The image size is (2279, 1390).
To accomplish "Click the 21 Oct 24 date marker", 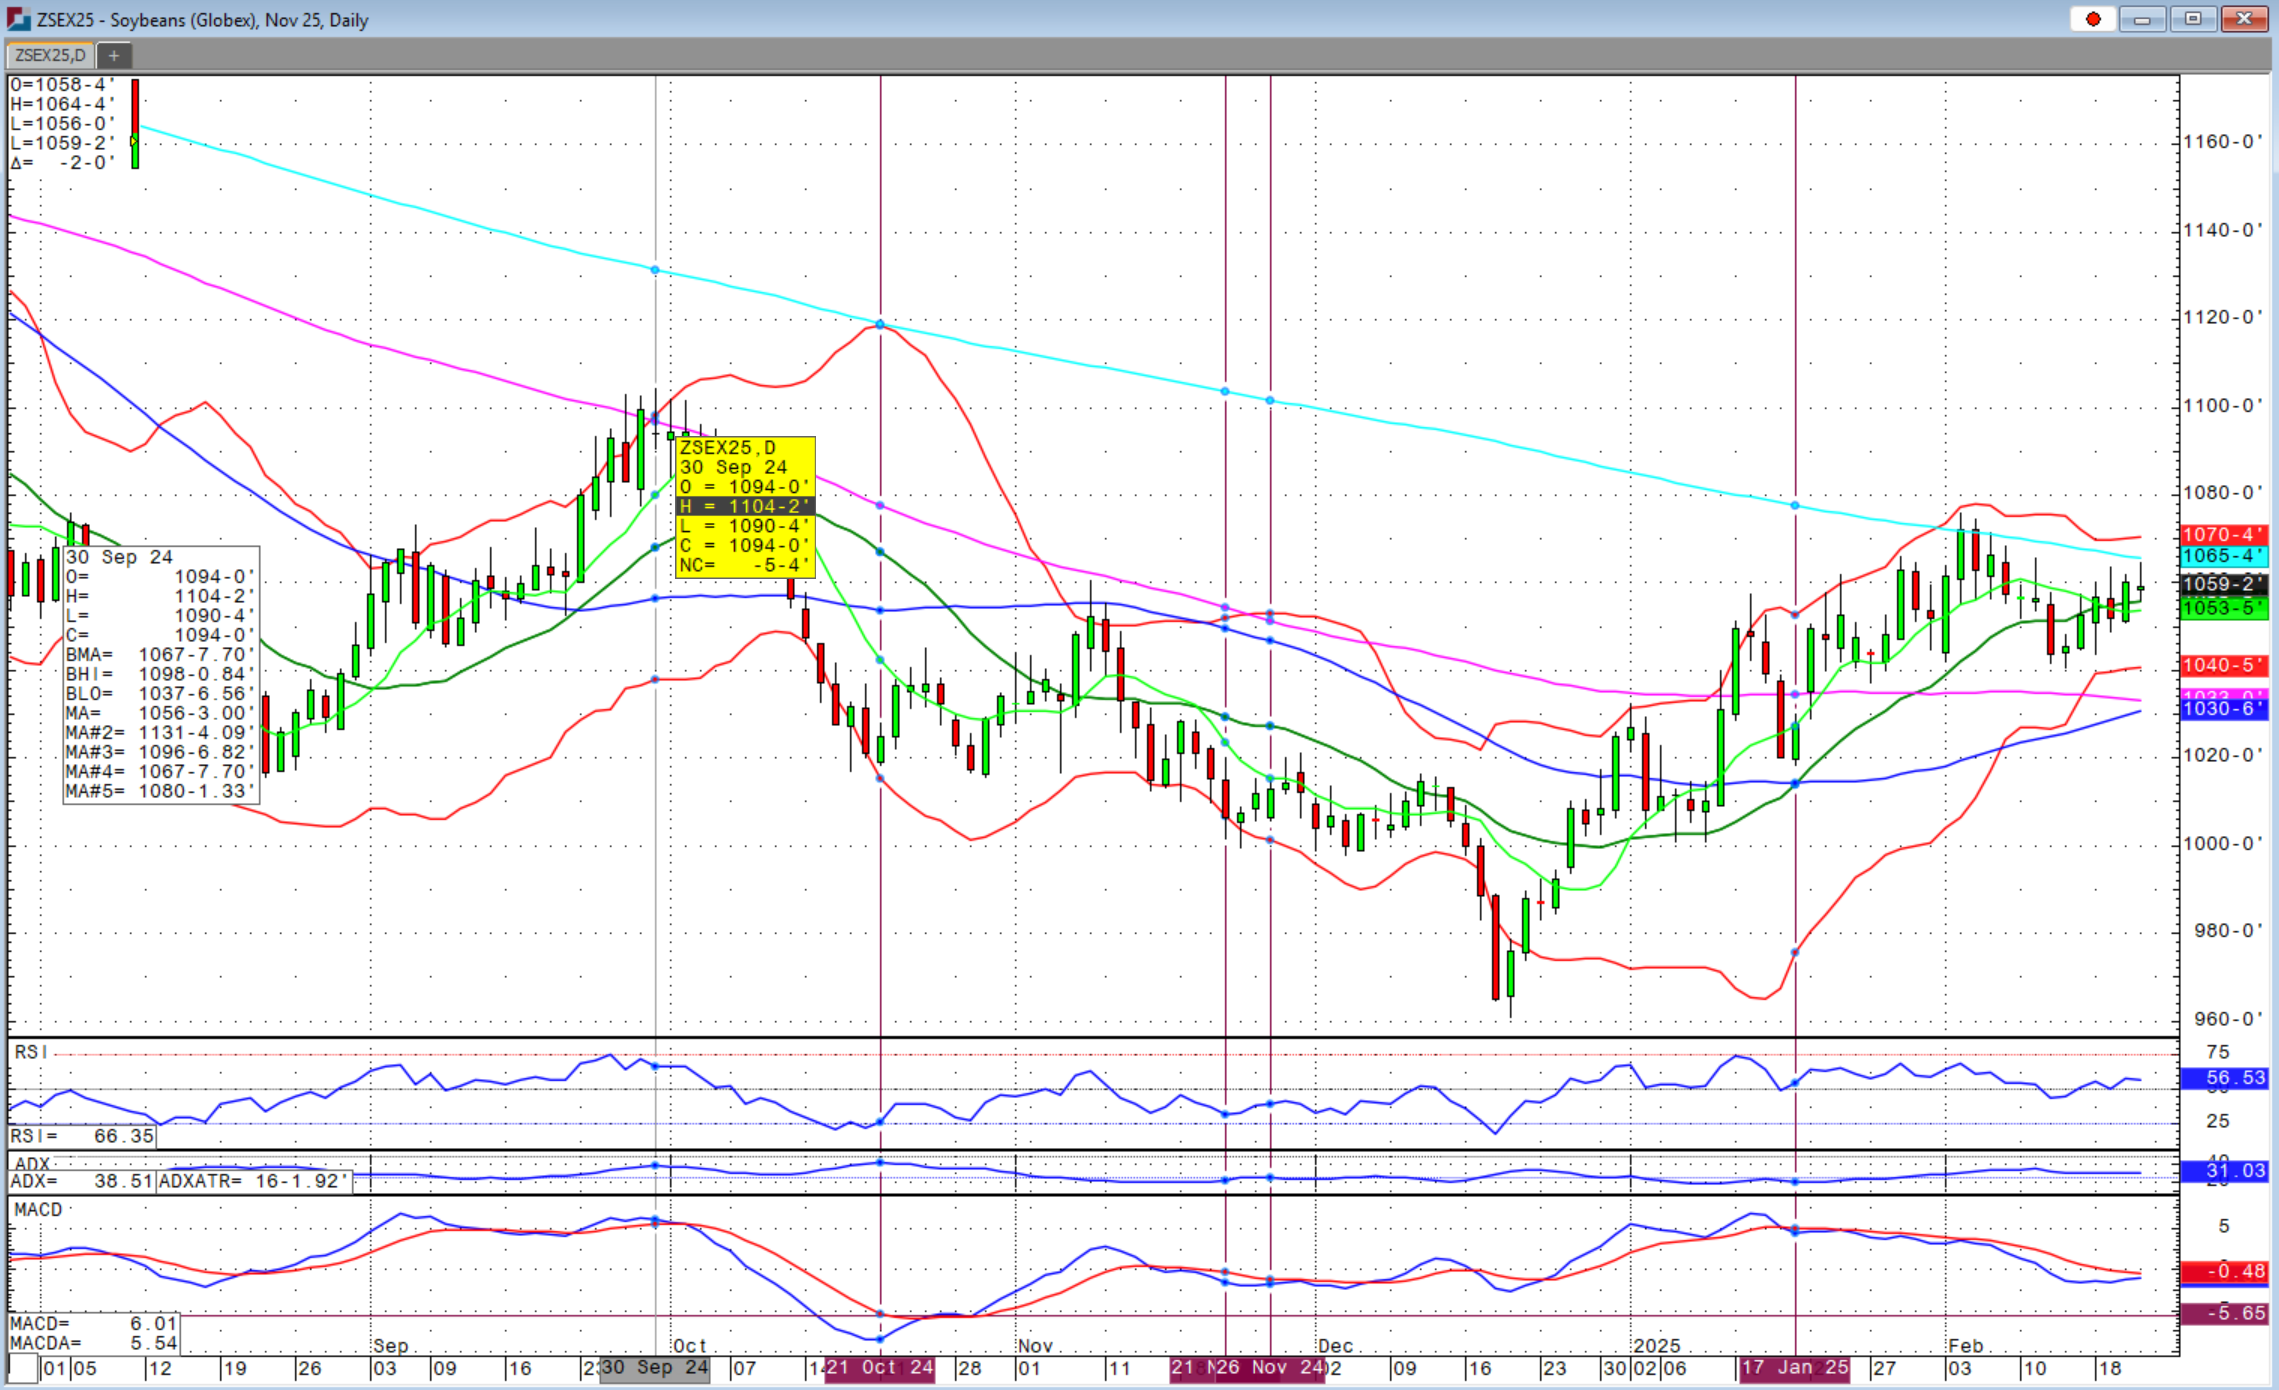I will 882,1367.
